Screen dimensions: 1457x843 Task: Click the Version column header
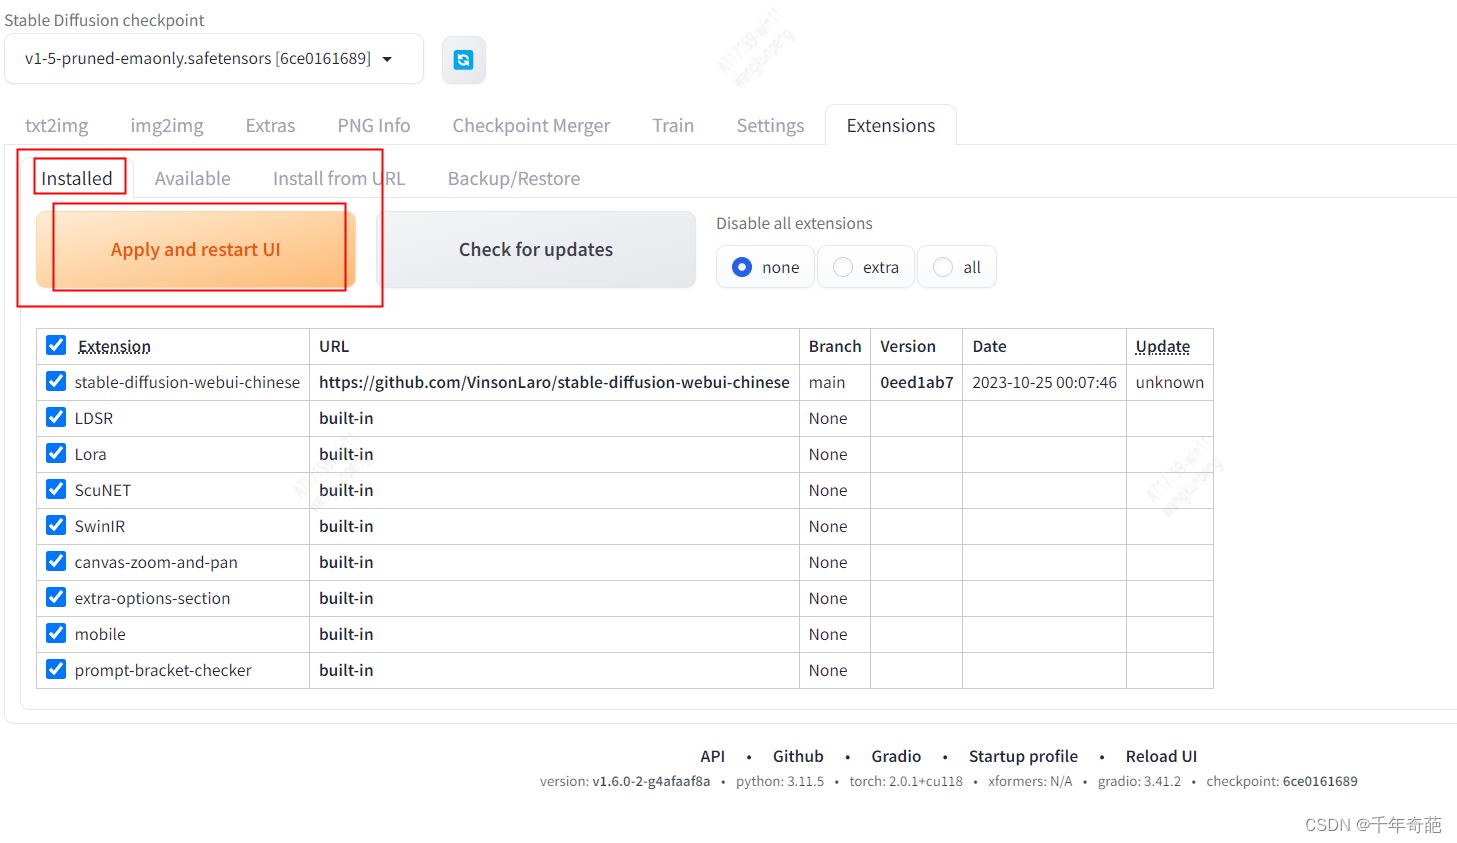click(908, 346)
